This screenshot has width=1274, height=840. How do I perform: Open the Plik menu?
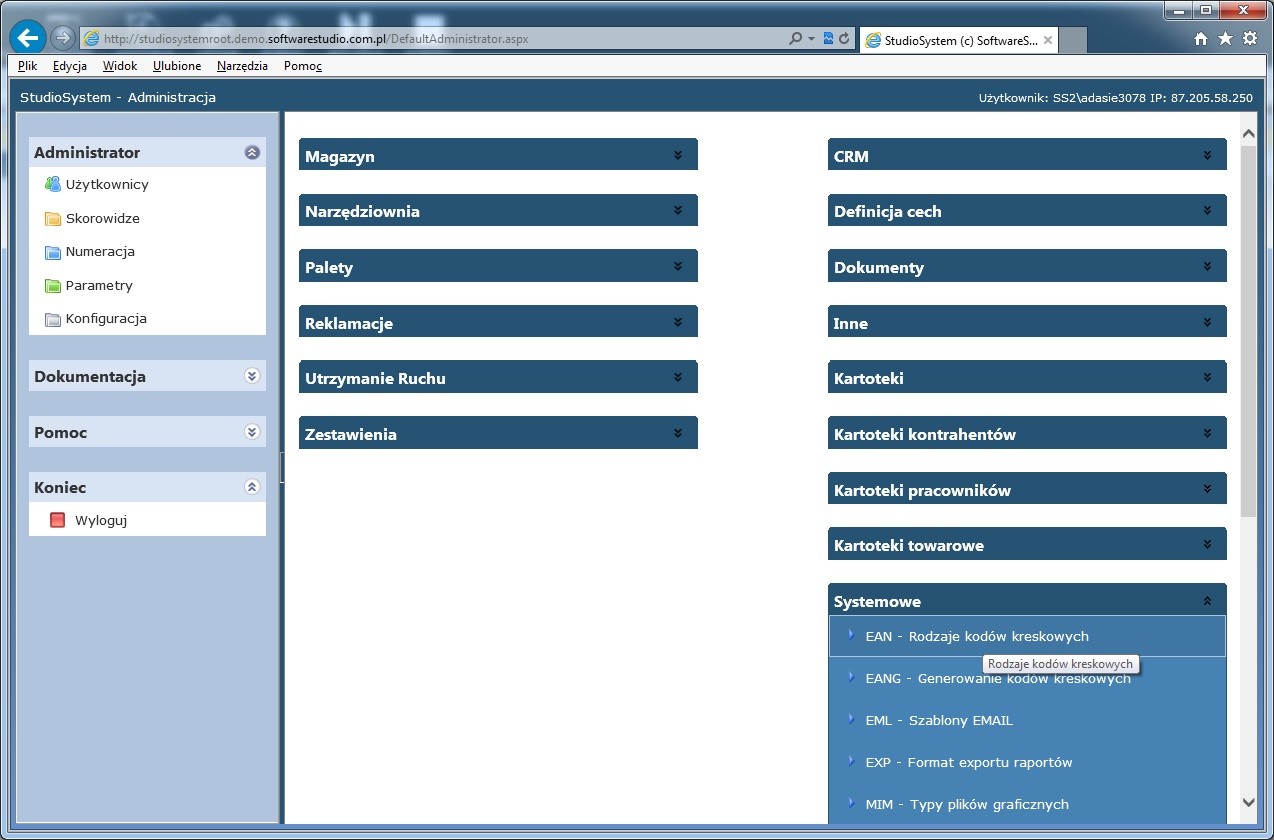pos(27,66)
